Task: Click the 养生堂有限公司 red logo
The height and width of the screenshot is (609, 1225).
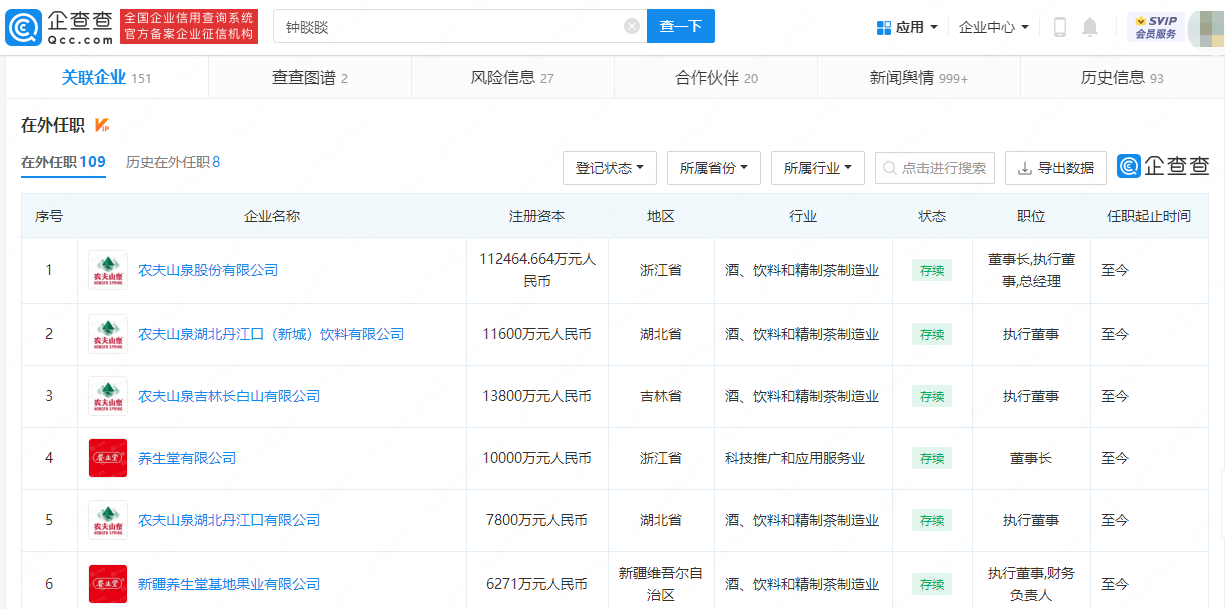Action: [x=108, y=458]
